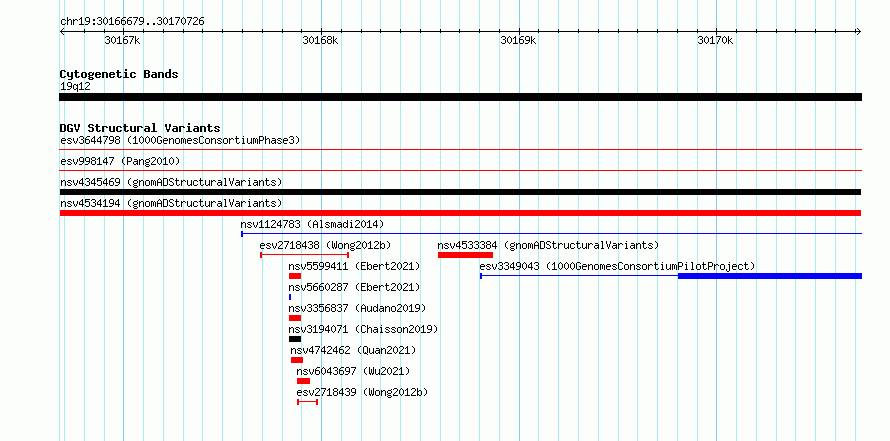Select the thick red nsv4534194 bar
Image resolution: width=890 pixels, height=441 pixels.
click(460, 213)
